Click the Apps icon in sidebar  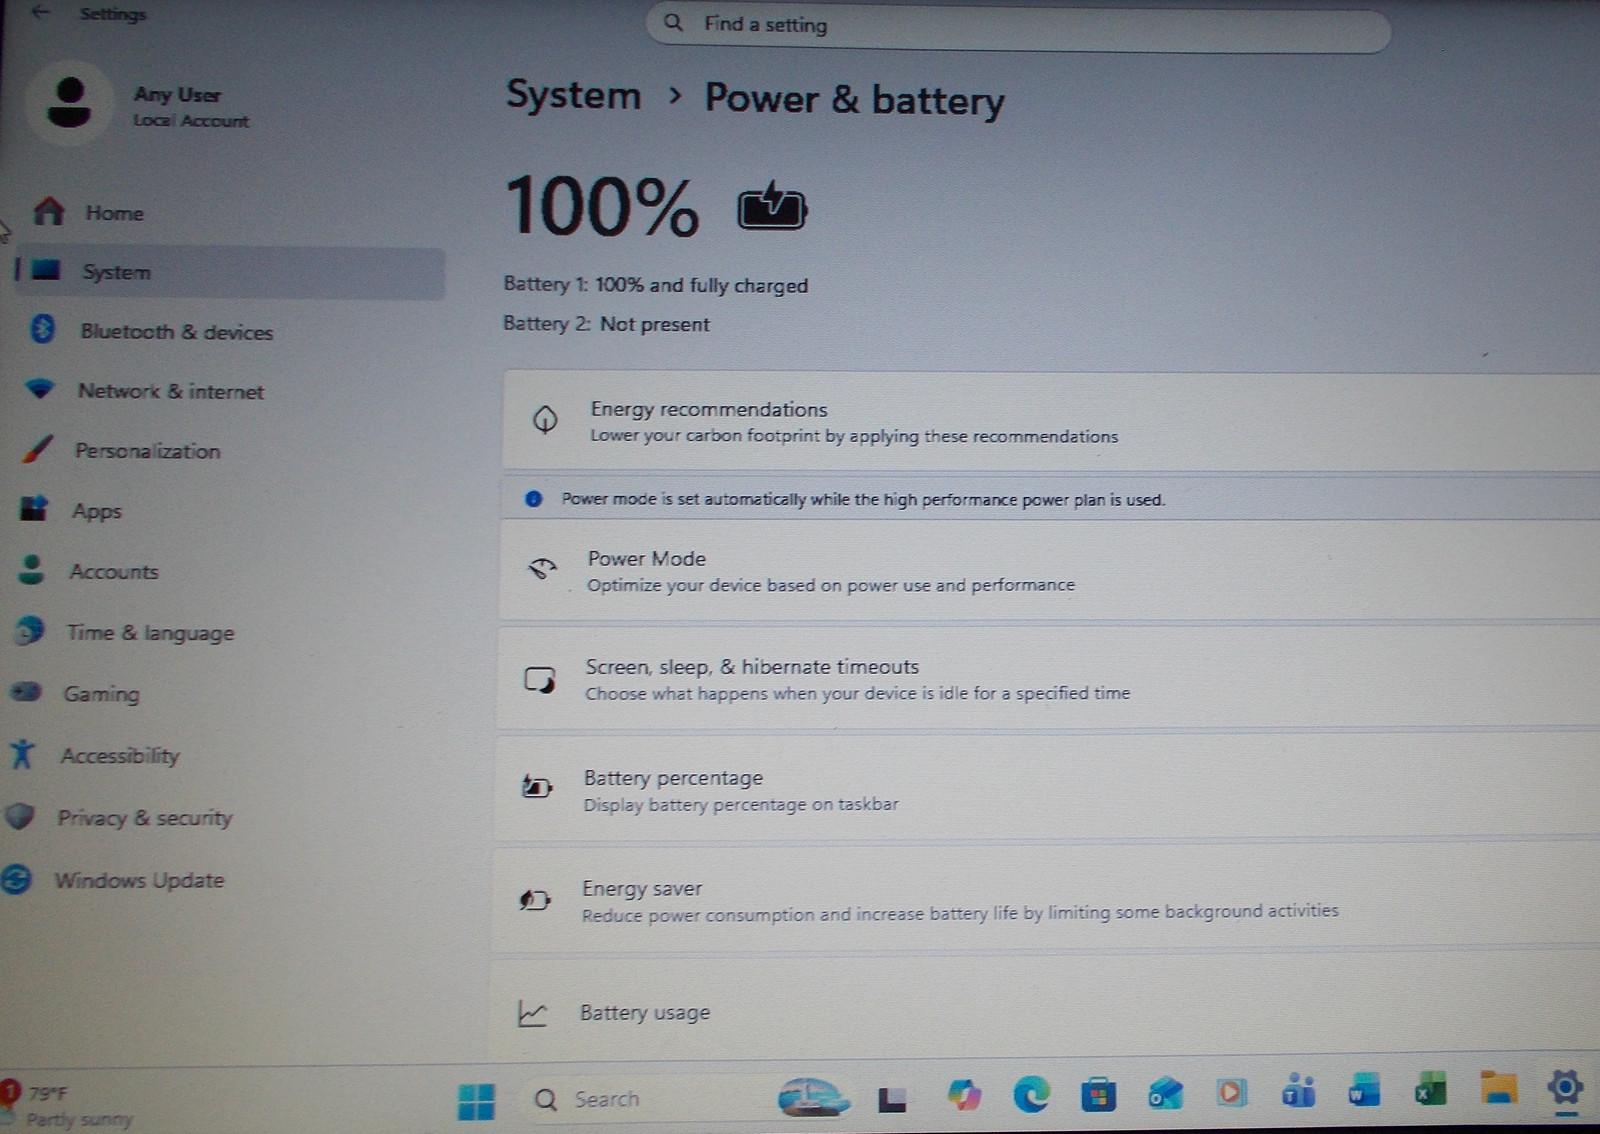pos(34,508)
